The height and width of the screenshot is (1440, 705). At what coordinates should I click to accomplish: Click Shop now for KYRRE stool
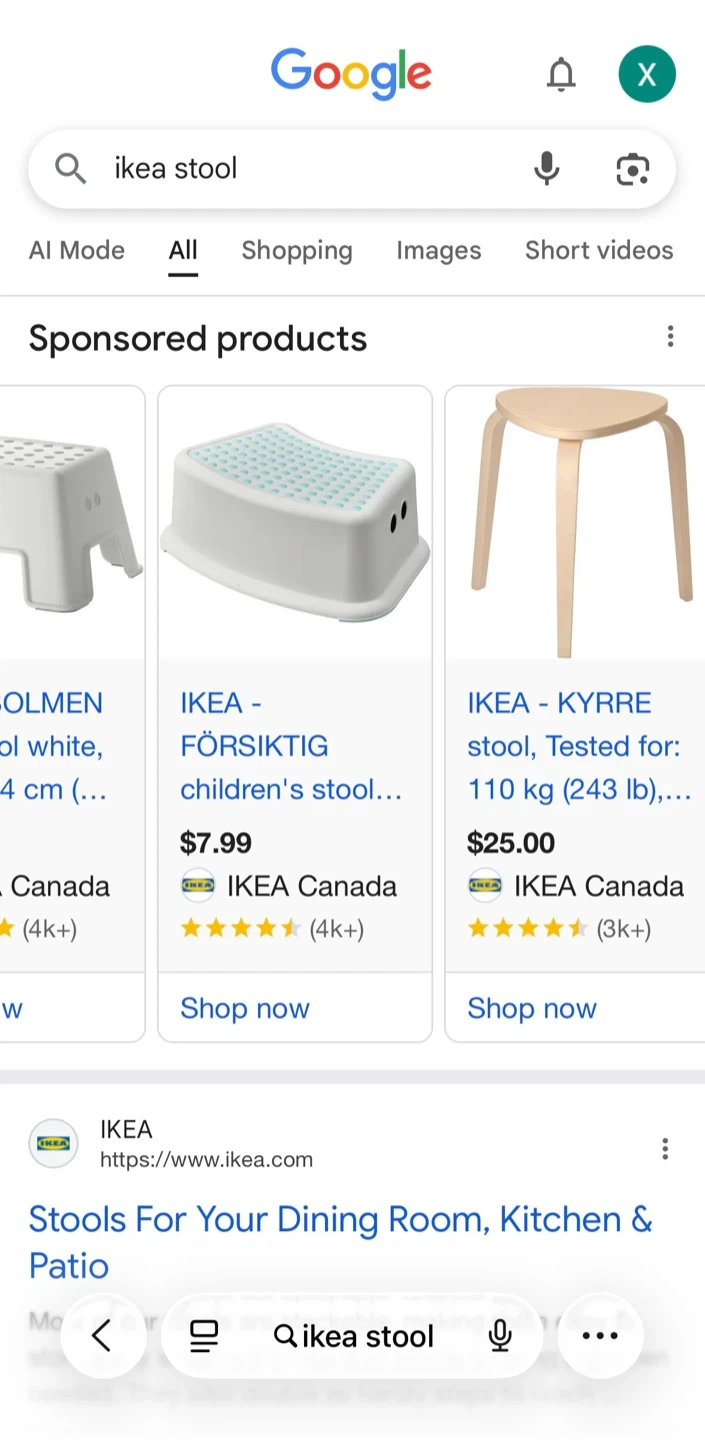click(x=532, y=1008)
